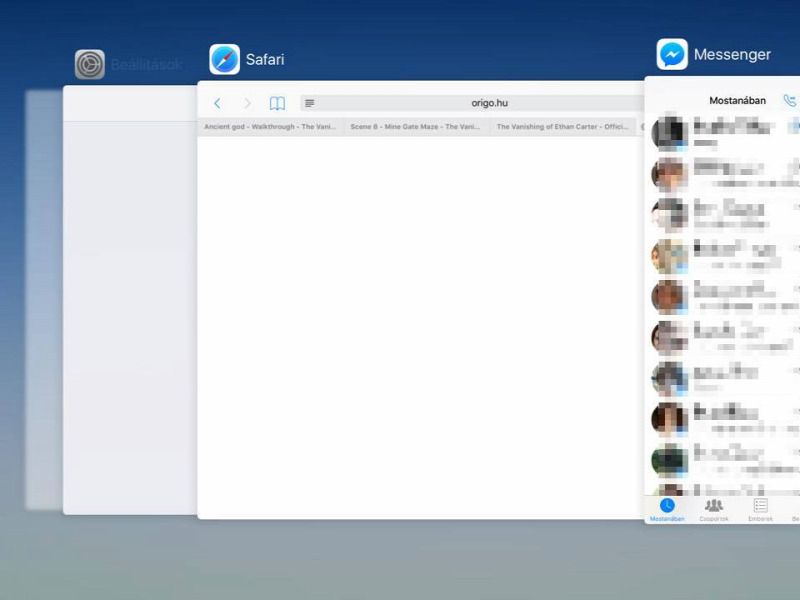Switch to the 'Scene 8 - Mine Gate Maze' tab
Screen dimensions: 800x600
pyautogui.click(x=415, y=127)
